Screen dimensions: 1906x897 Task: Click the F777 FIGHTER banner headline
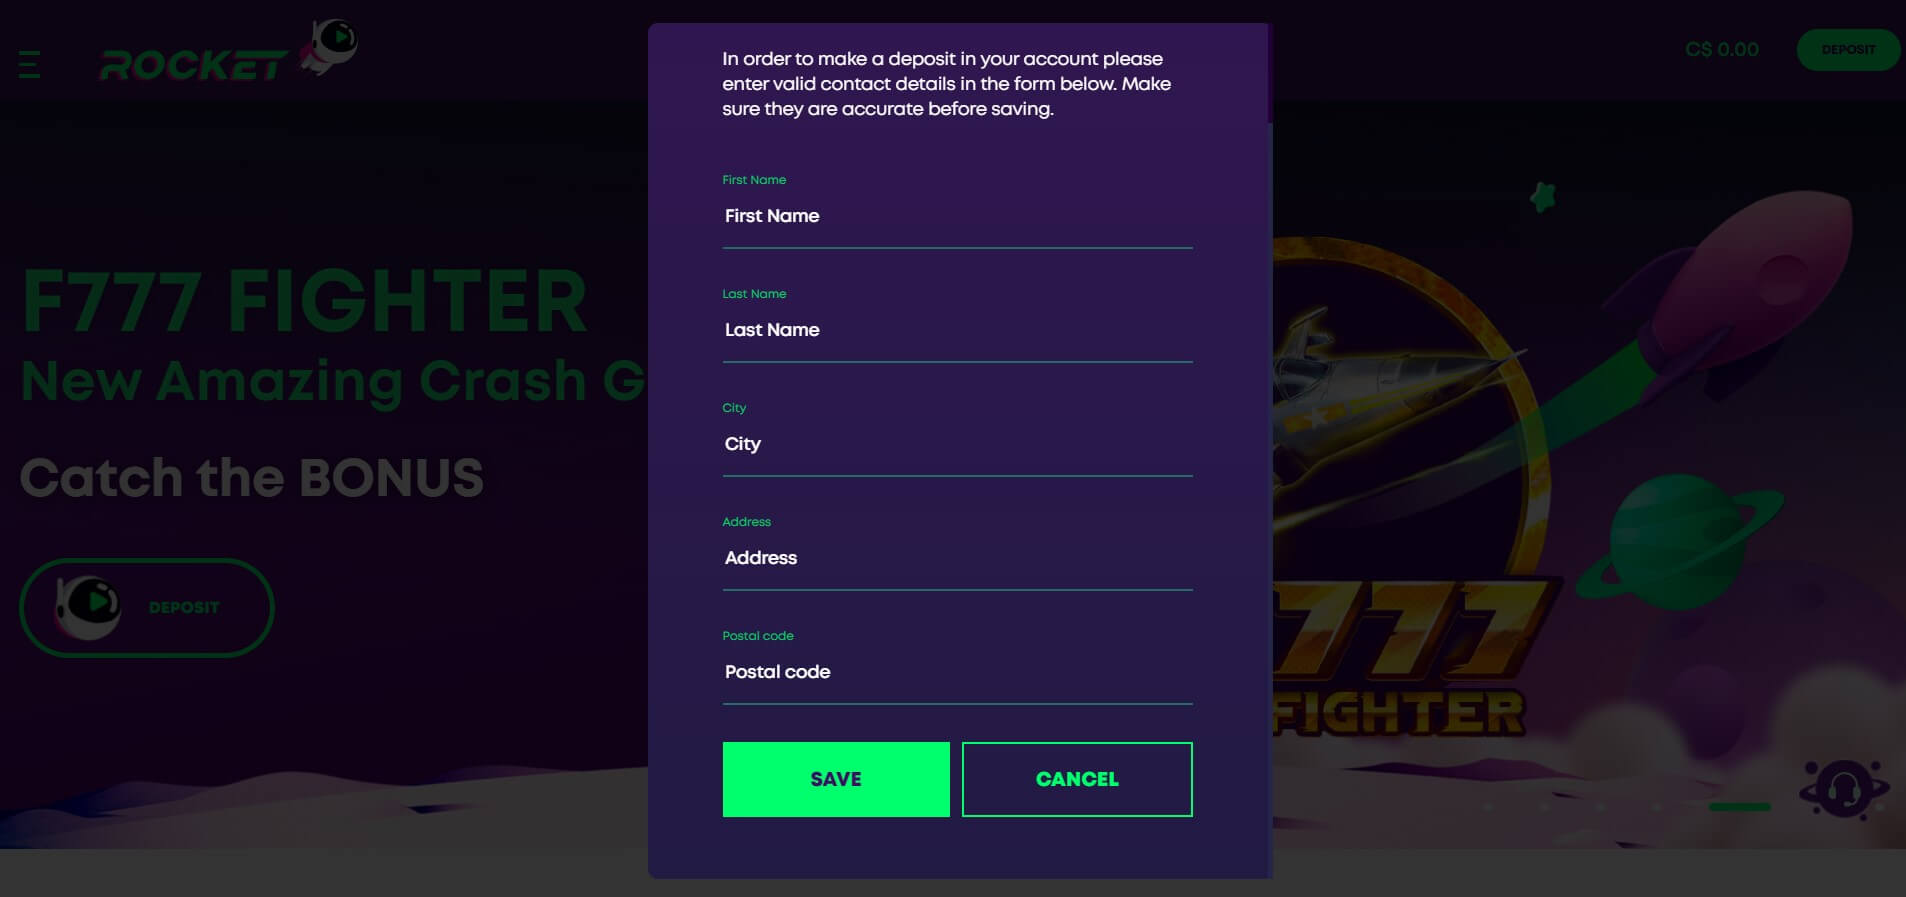(305, 301)
